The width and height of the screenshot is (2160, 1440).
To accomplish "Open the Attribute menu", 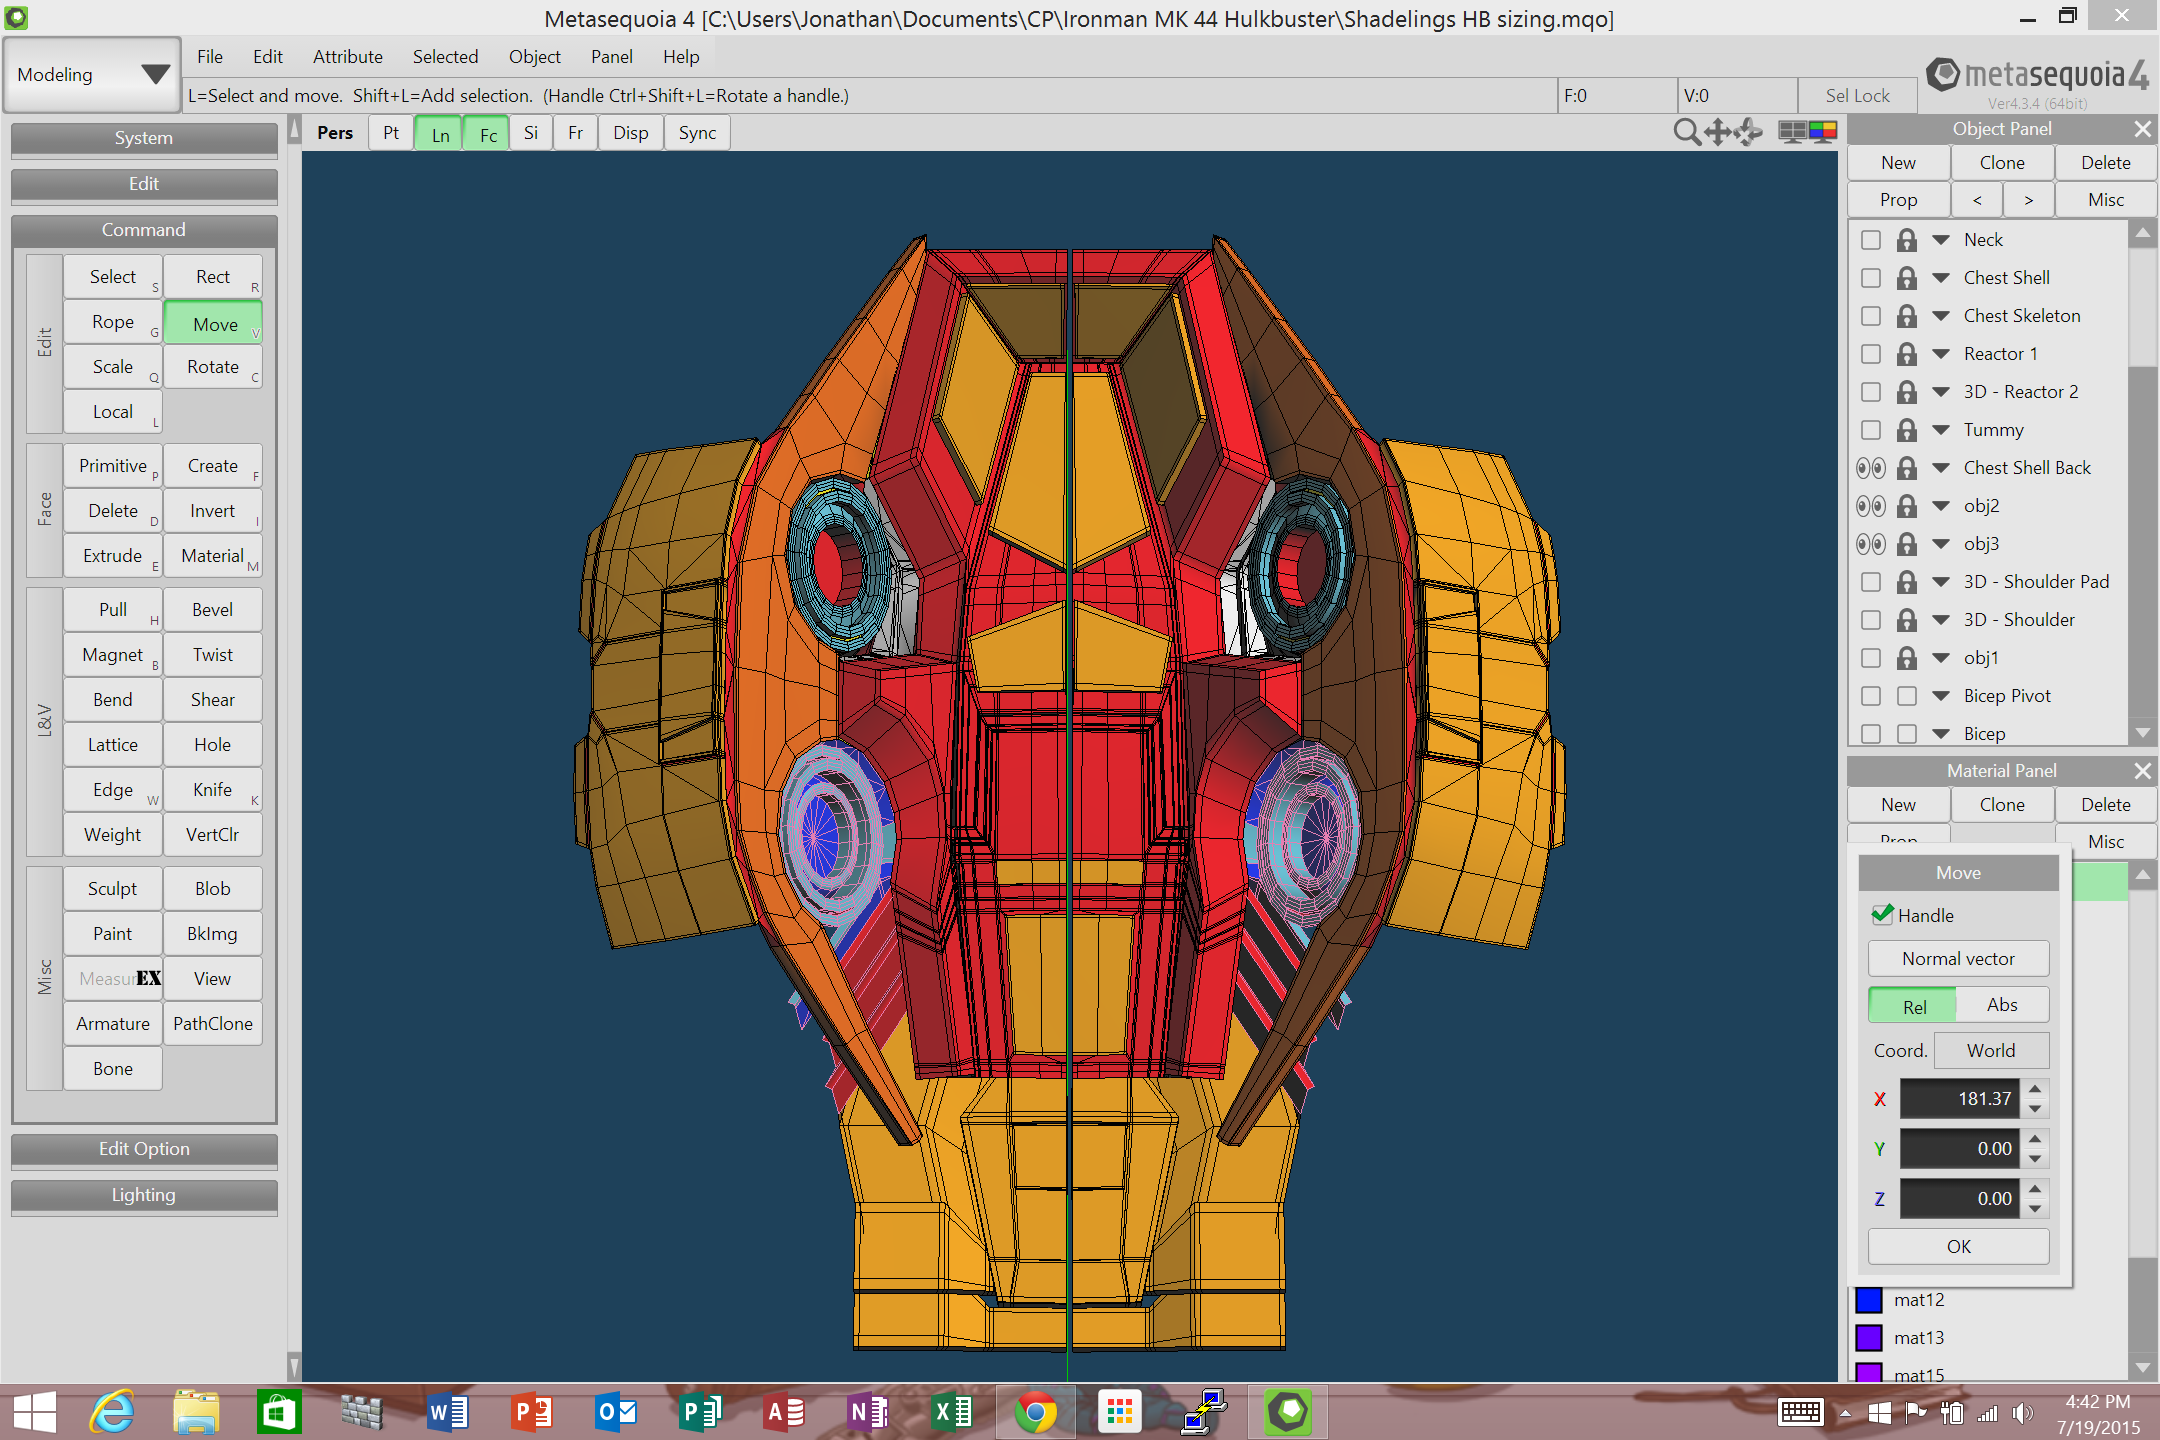I will (348, 57).
